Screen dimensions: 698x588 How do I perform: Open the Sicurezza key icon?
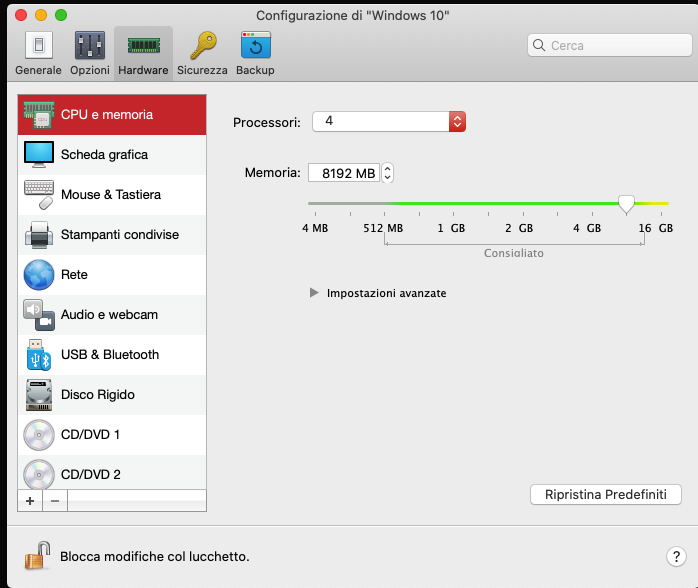click(x=203, y=45)
